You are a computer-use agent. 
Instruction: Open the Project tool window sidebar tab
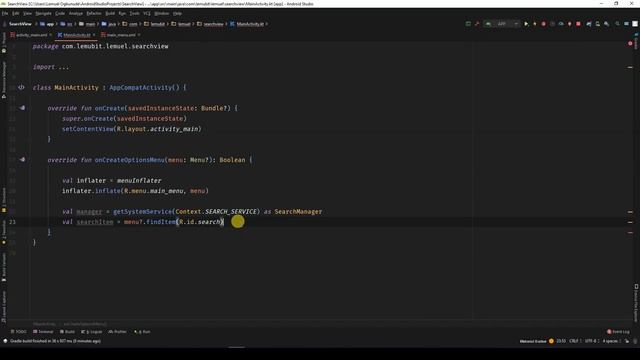tap(4, 43)
